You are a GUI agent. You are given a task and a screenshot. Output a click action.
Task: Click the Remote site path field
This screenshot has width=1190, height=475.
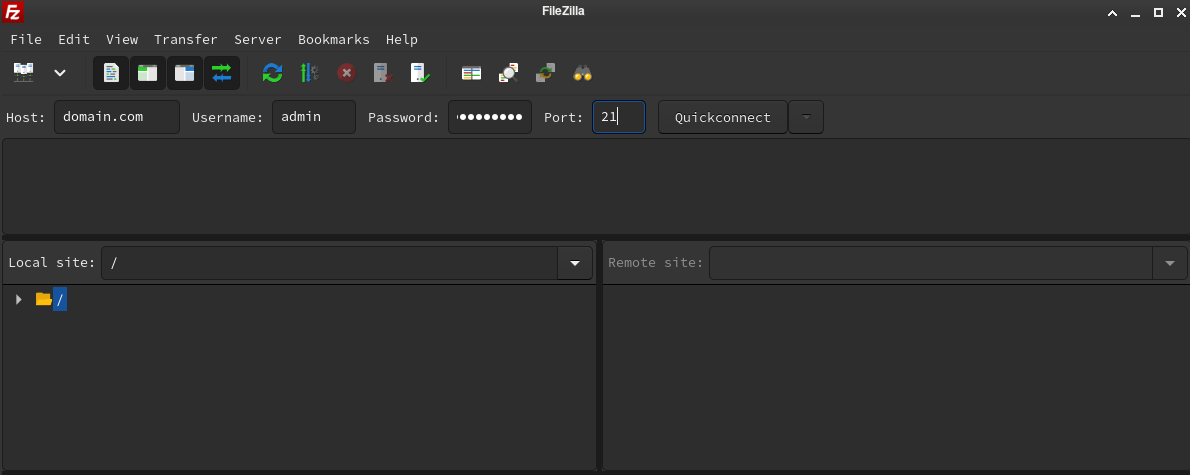pos(930,263)
